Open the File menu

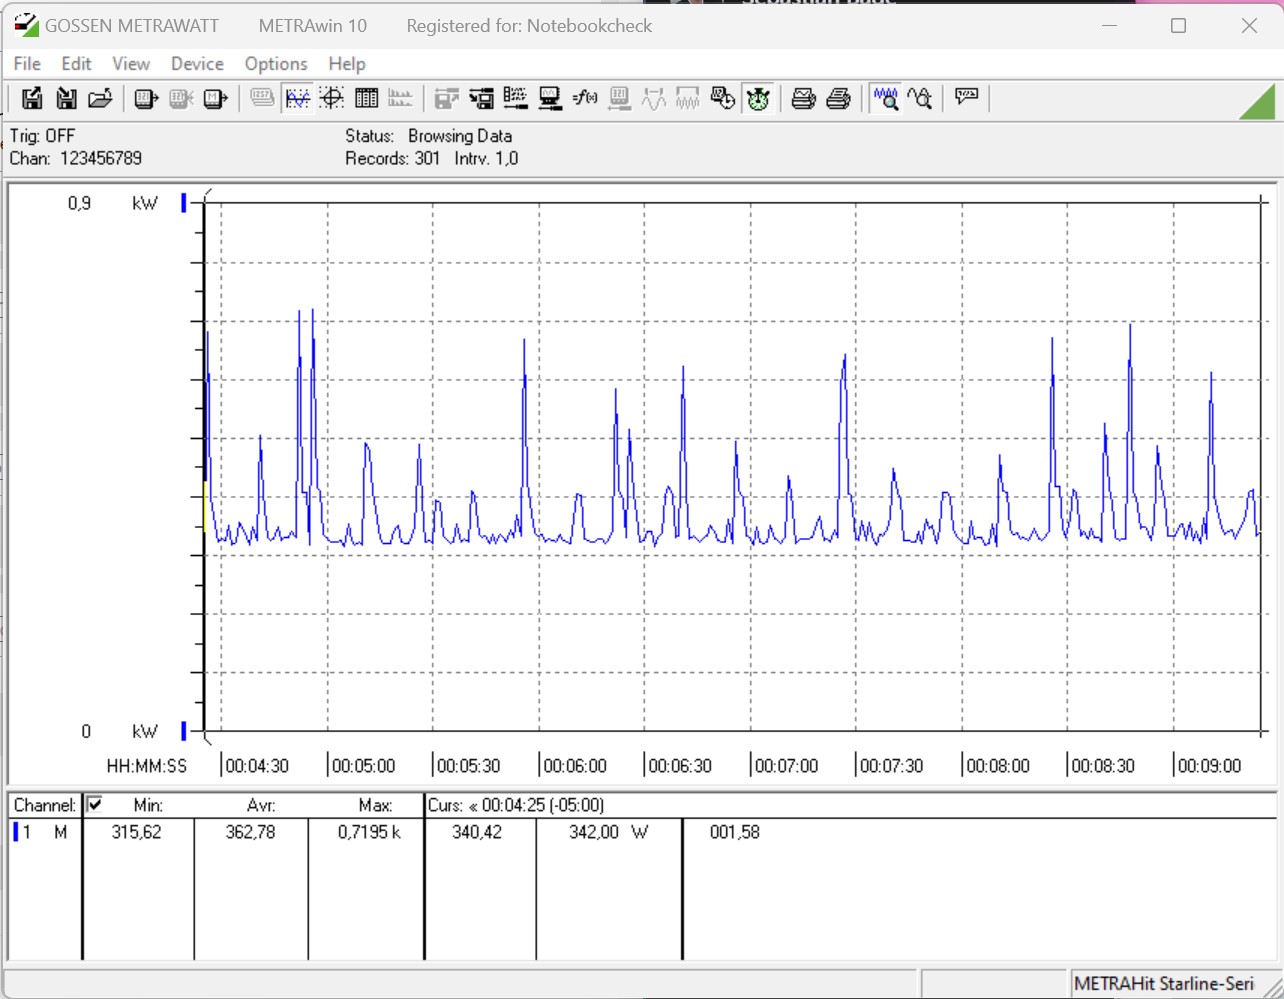point(27,64)
